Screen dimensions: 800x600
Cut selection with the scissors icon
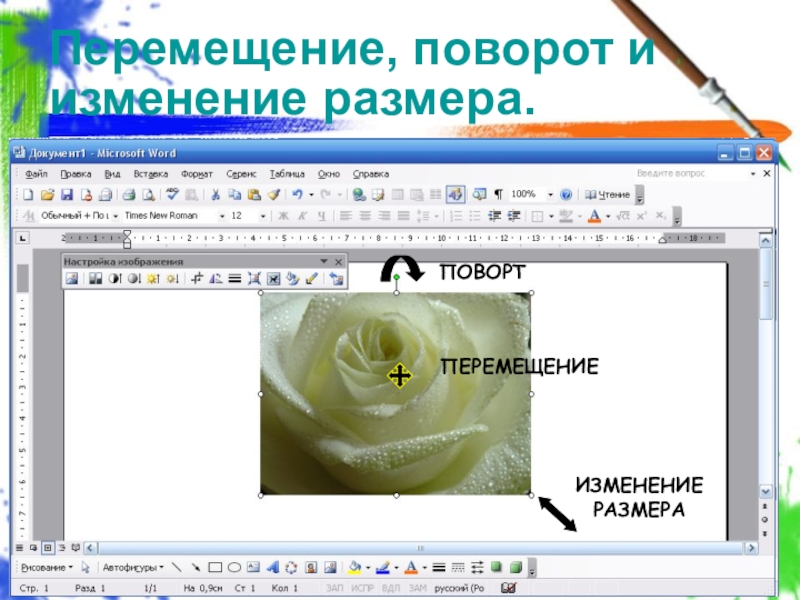[x=215, y=194]
